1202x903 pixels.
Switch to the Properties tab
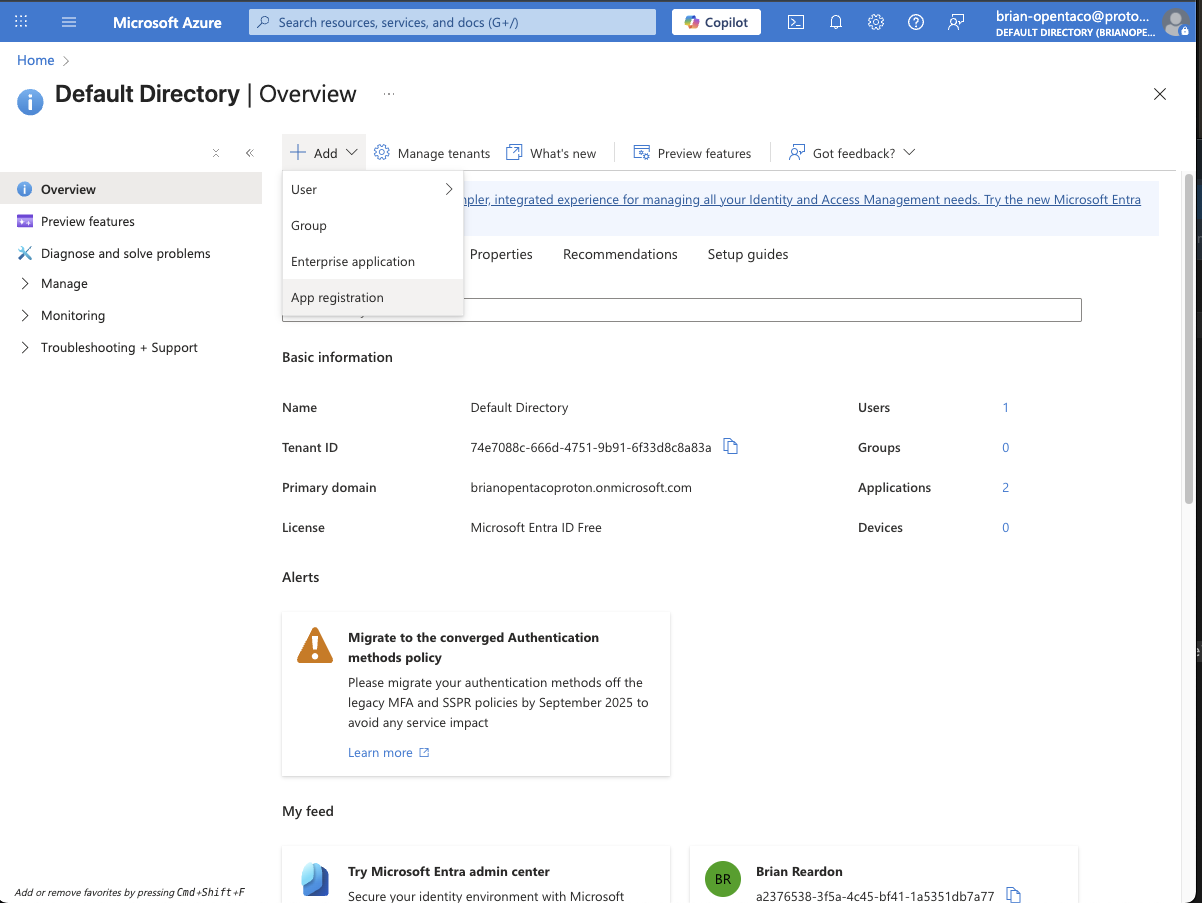point(501,254)
